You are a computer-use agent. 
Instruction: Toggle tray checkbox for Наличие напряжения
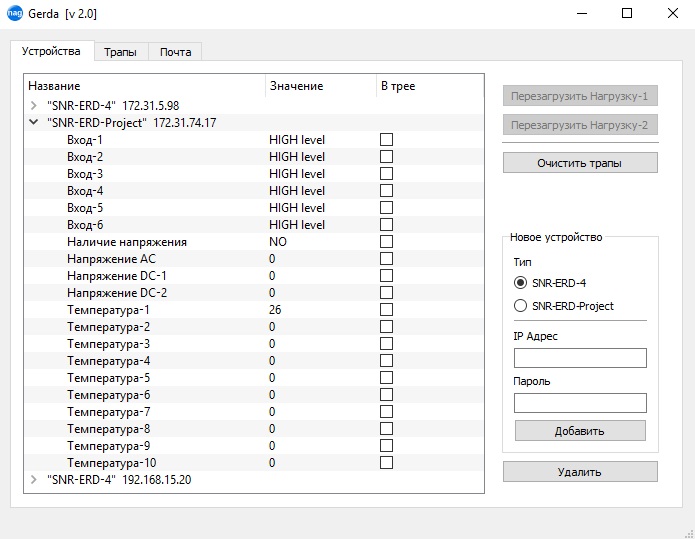tap(386, 242)
